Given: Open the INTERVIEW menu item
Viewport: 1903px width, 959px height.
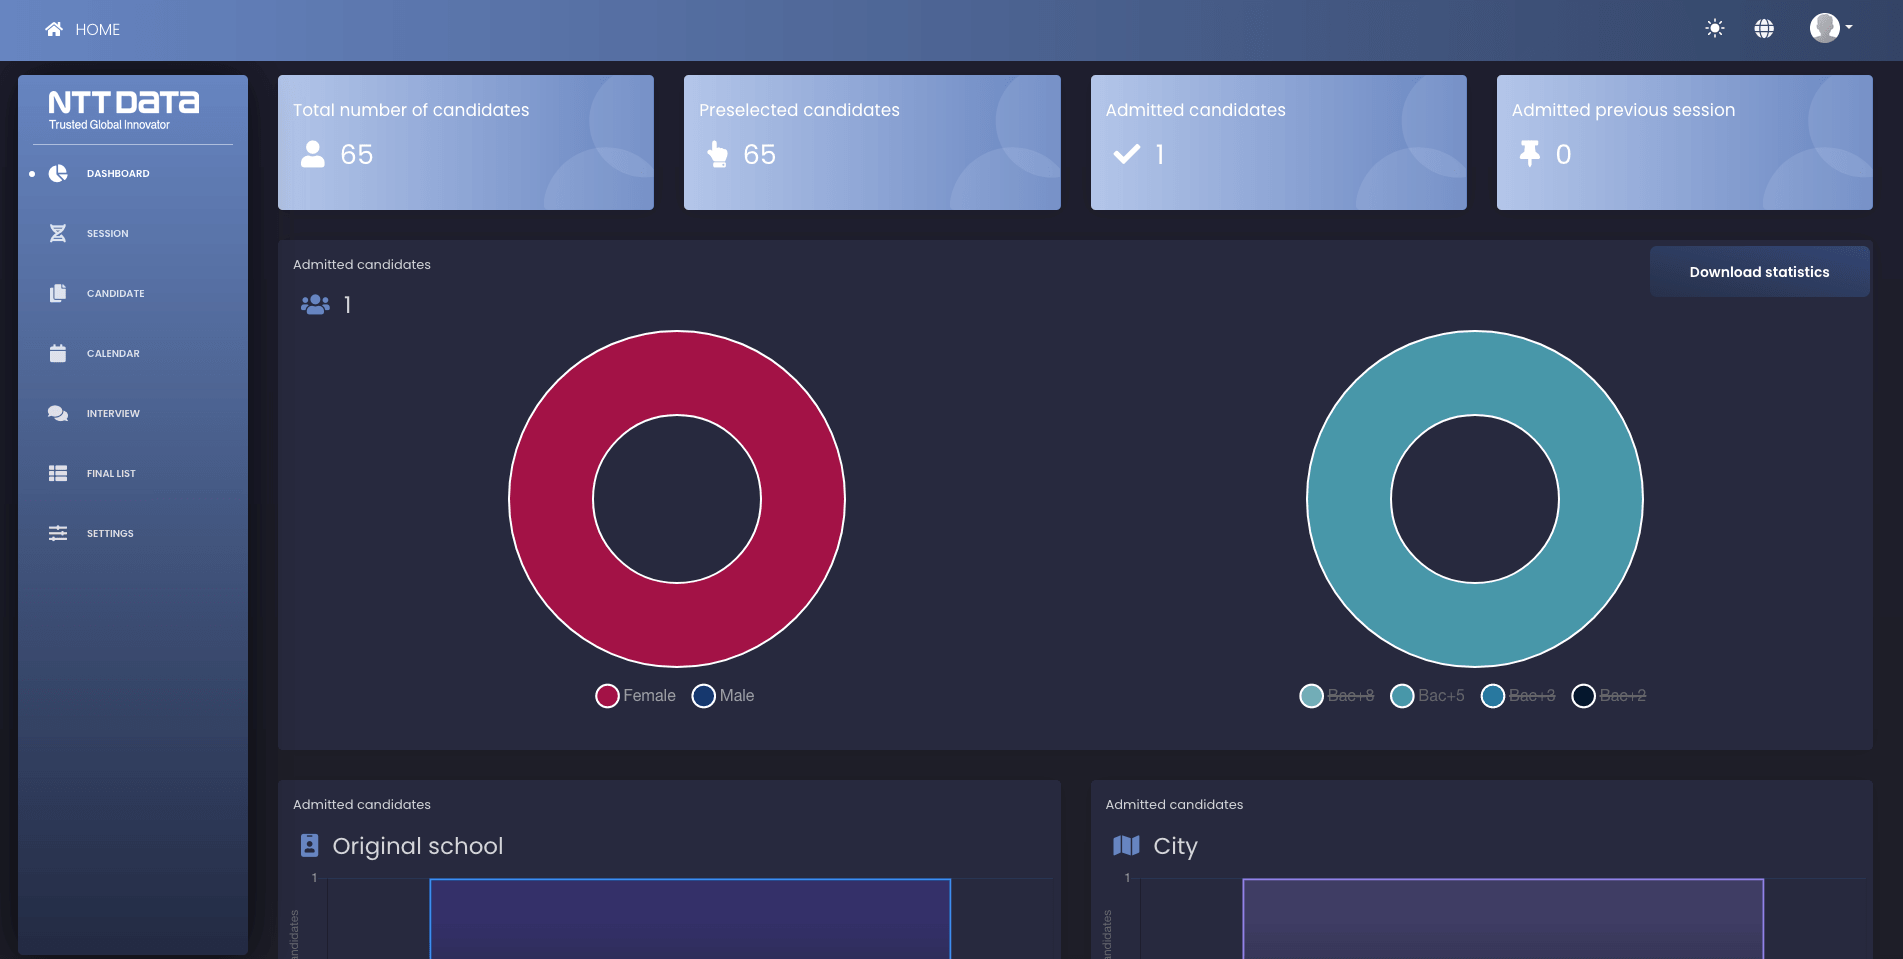Looking at the screenshot, I should click(113, 413).
